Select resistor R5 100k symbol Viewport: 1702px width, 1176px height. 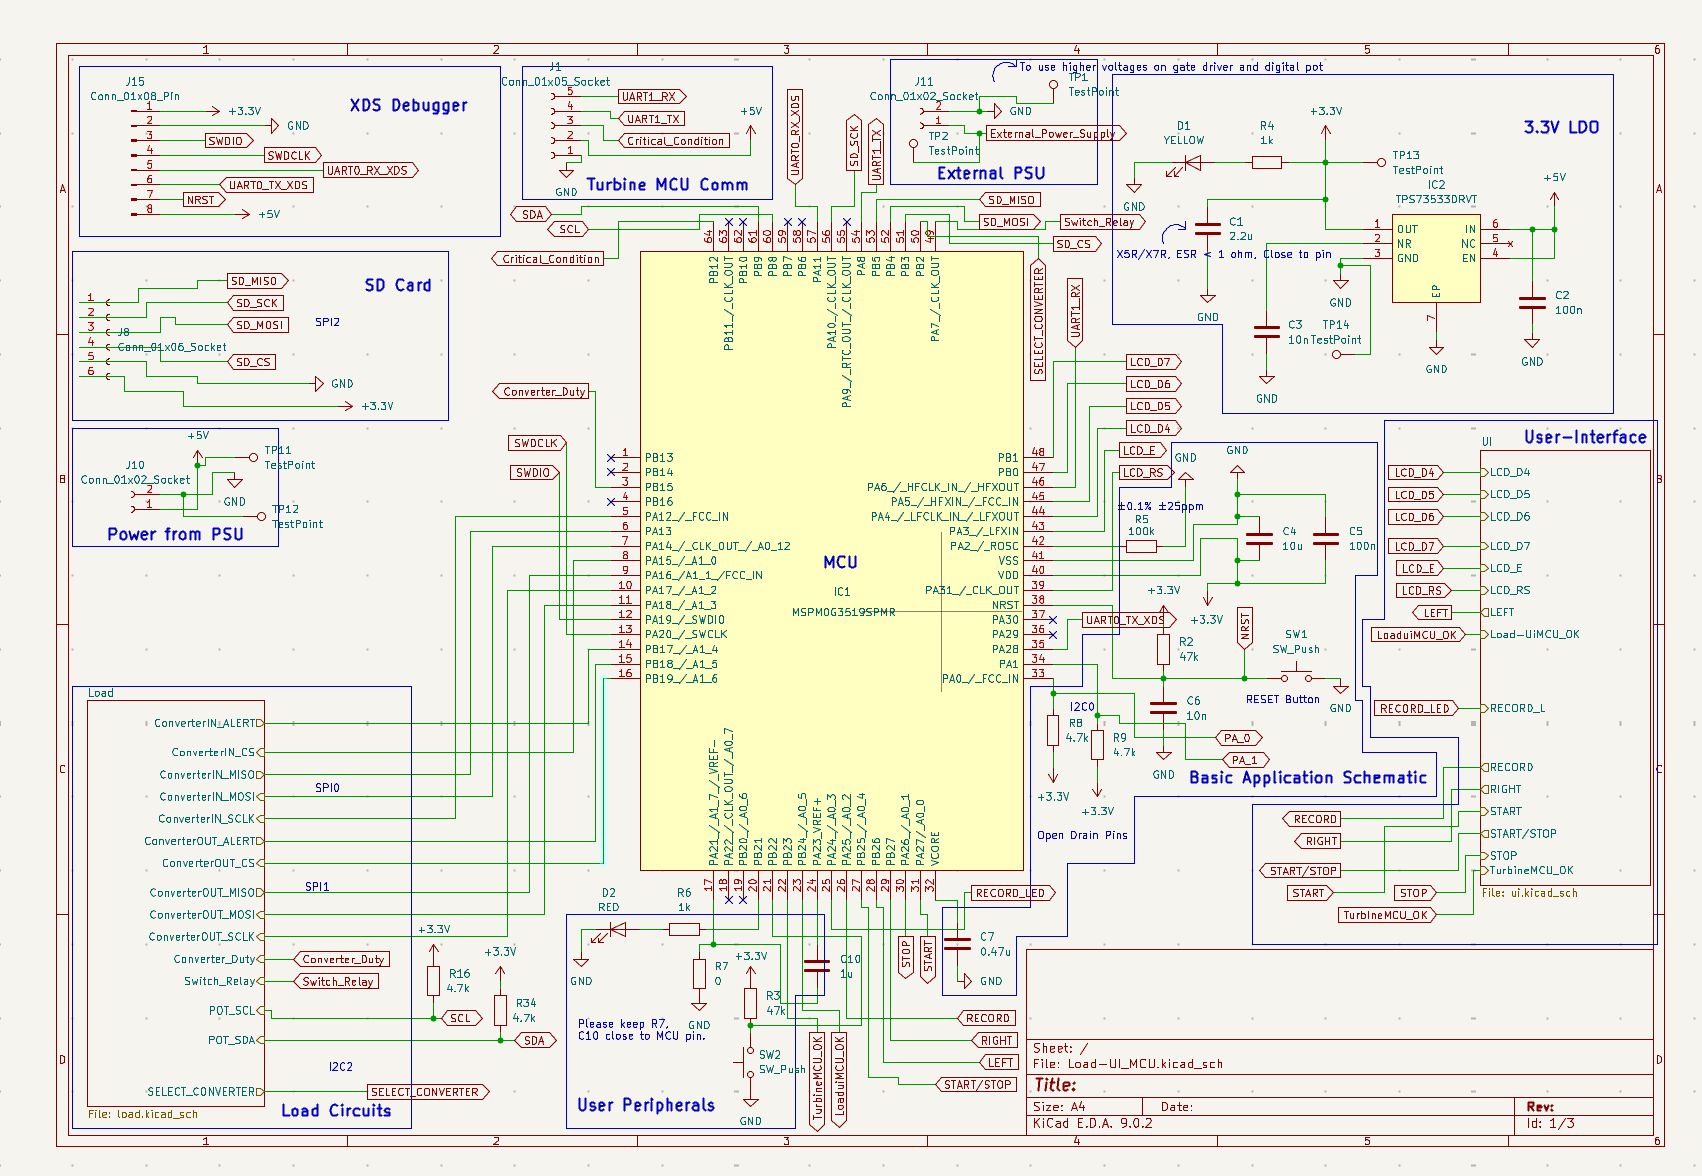pos(1141,546)
